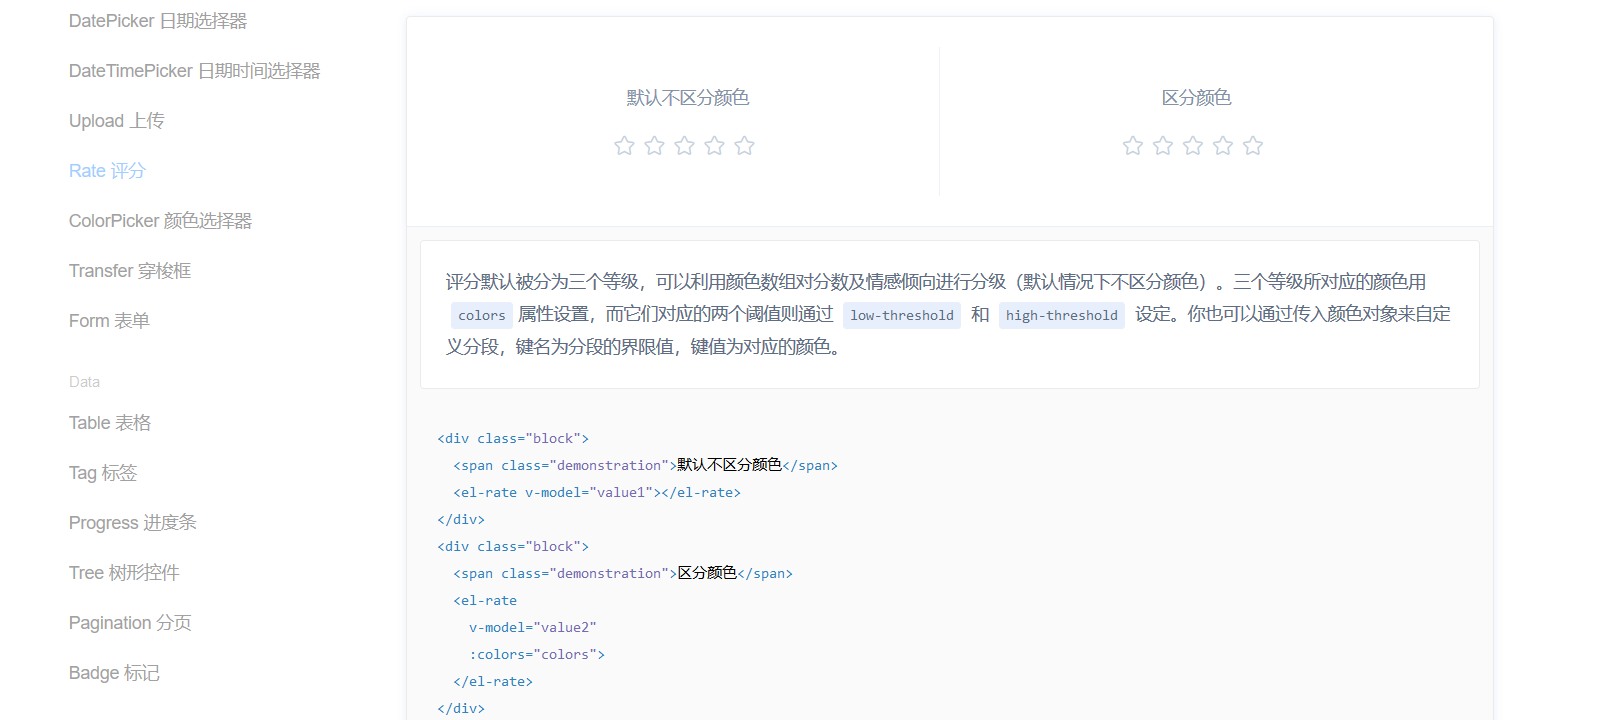Viewport: 1606px width, 720px height.
Task: Click the colors code tag
Action: (x=482, y=315)
